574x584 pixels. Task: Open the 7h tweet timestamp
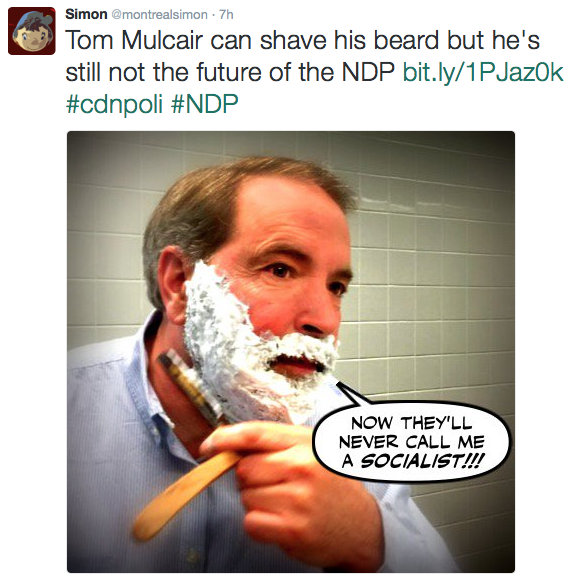click(x=226, y=15)
